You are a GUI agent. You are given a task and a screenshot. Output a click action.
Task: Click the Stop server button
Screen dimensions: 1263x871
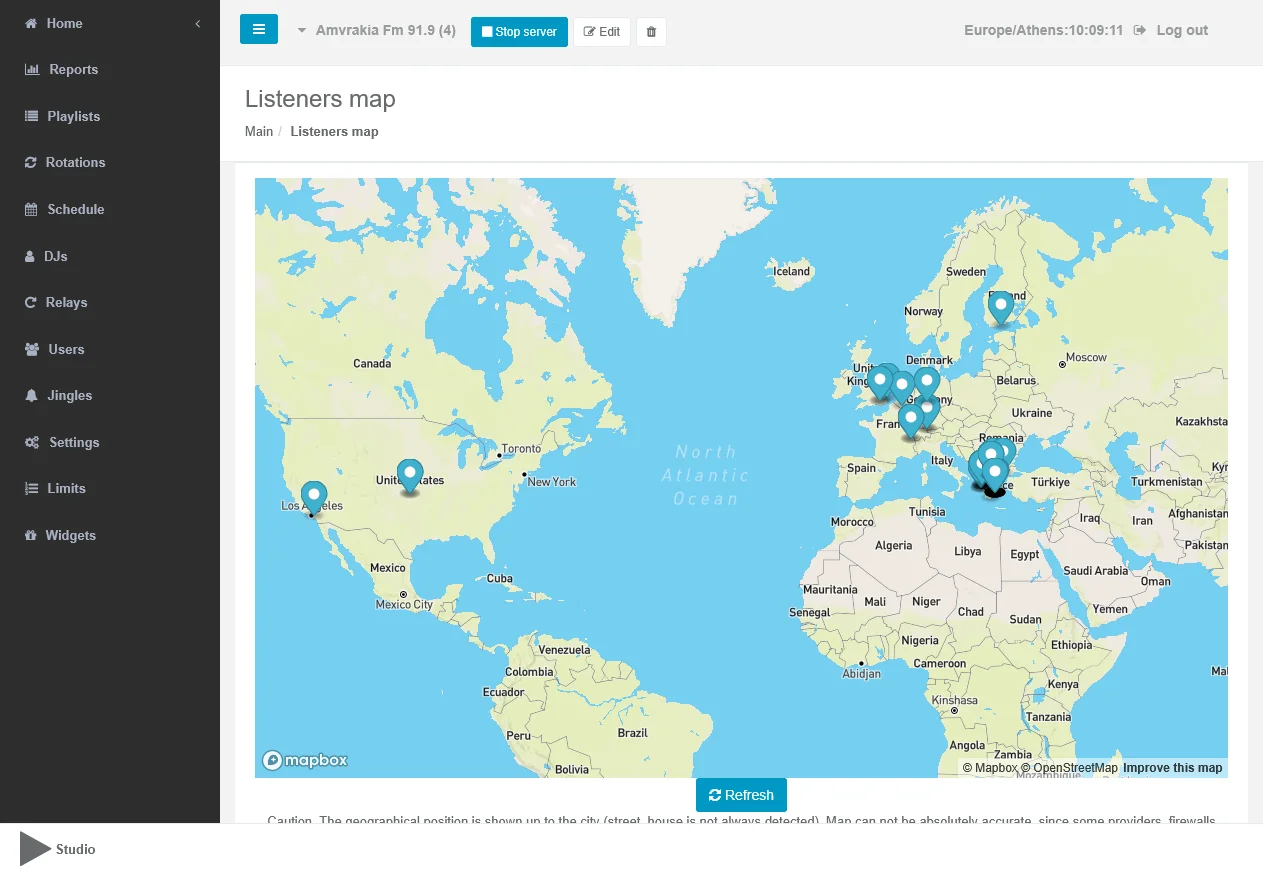point(519,32)
